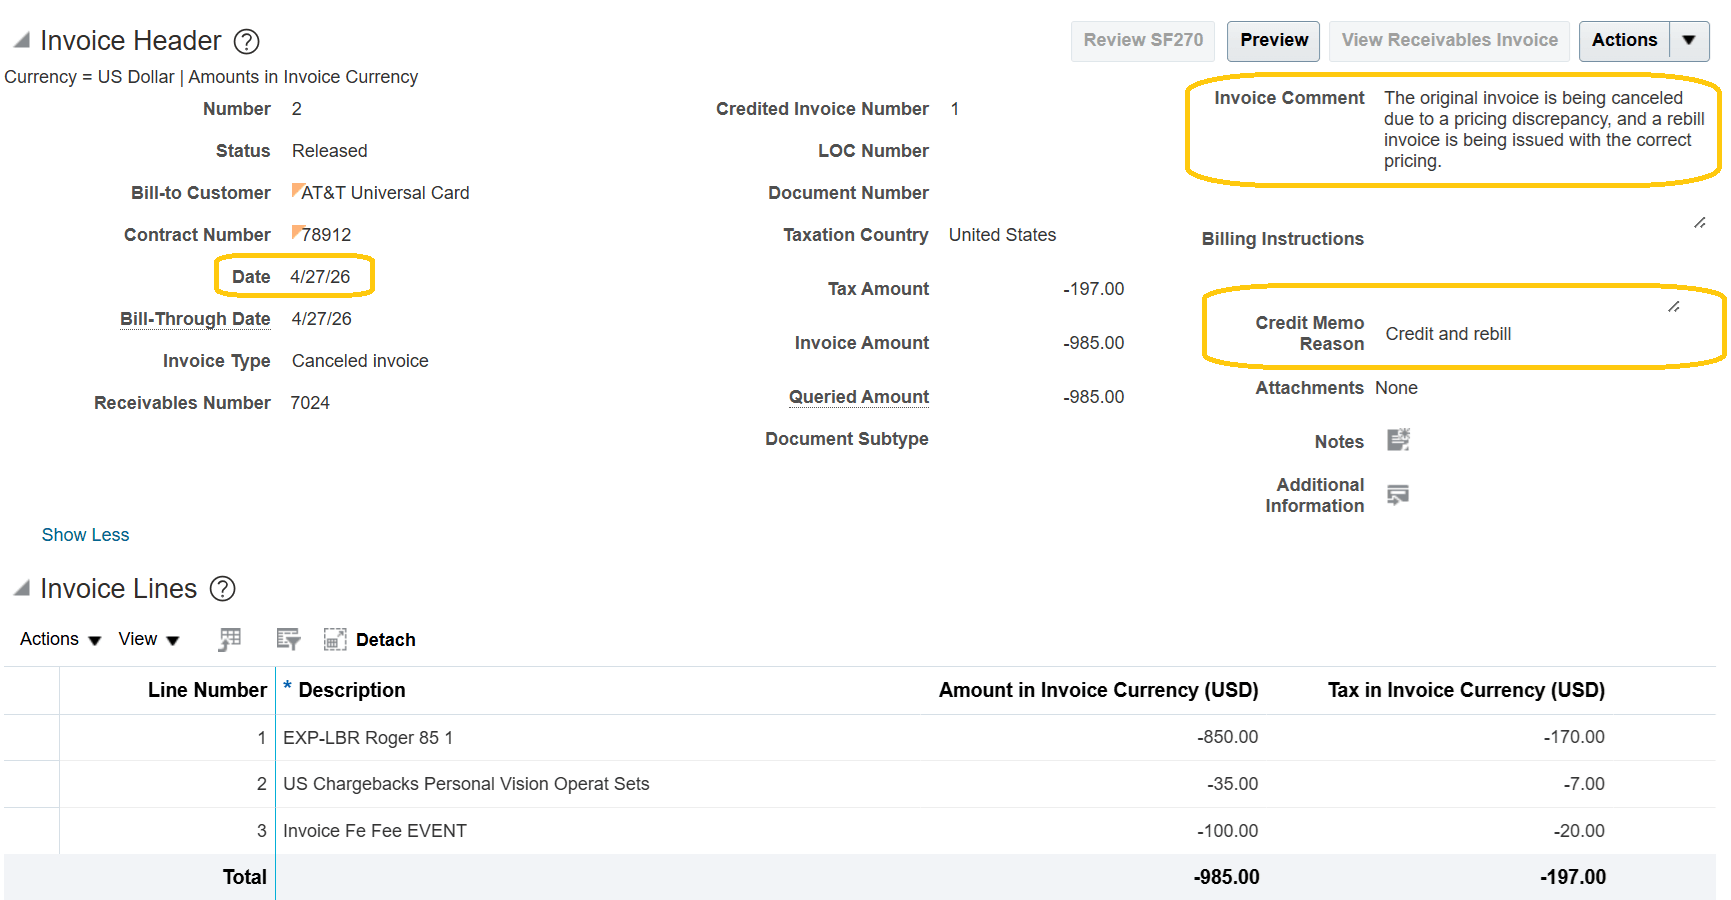Click the Queried Amount label link
The image size is (1731, 900).
point(859,397)
